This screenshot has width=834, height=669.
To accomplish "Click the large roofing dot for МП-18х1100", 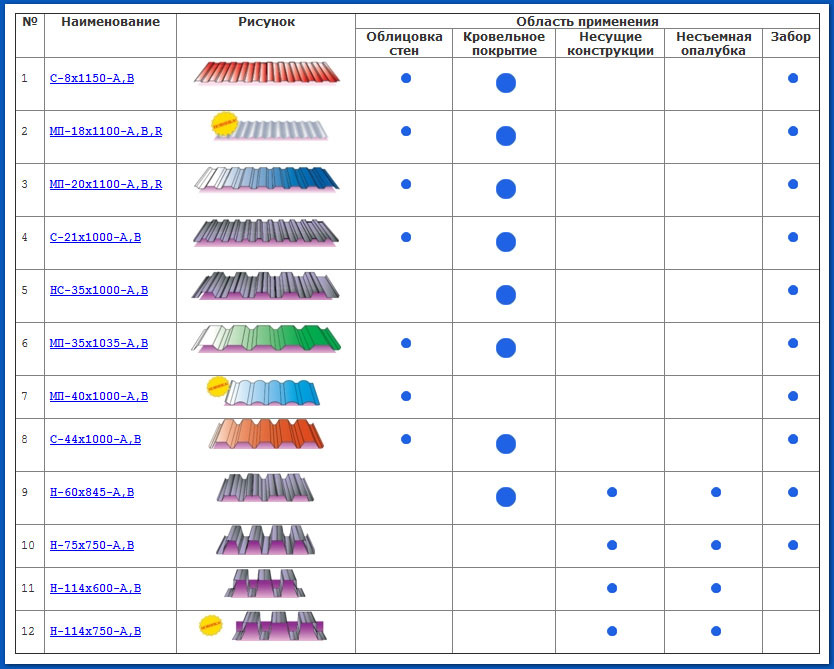I will coord(506,136).
